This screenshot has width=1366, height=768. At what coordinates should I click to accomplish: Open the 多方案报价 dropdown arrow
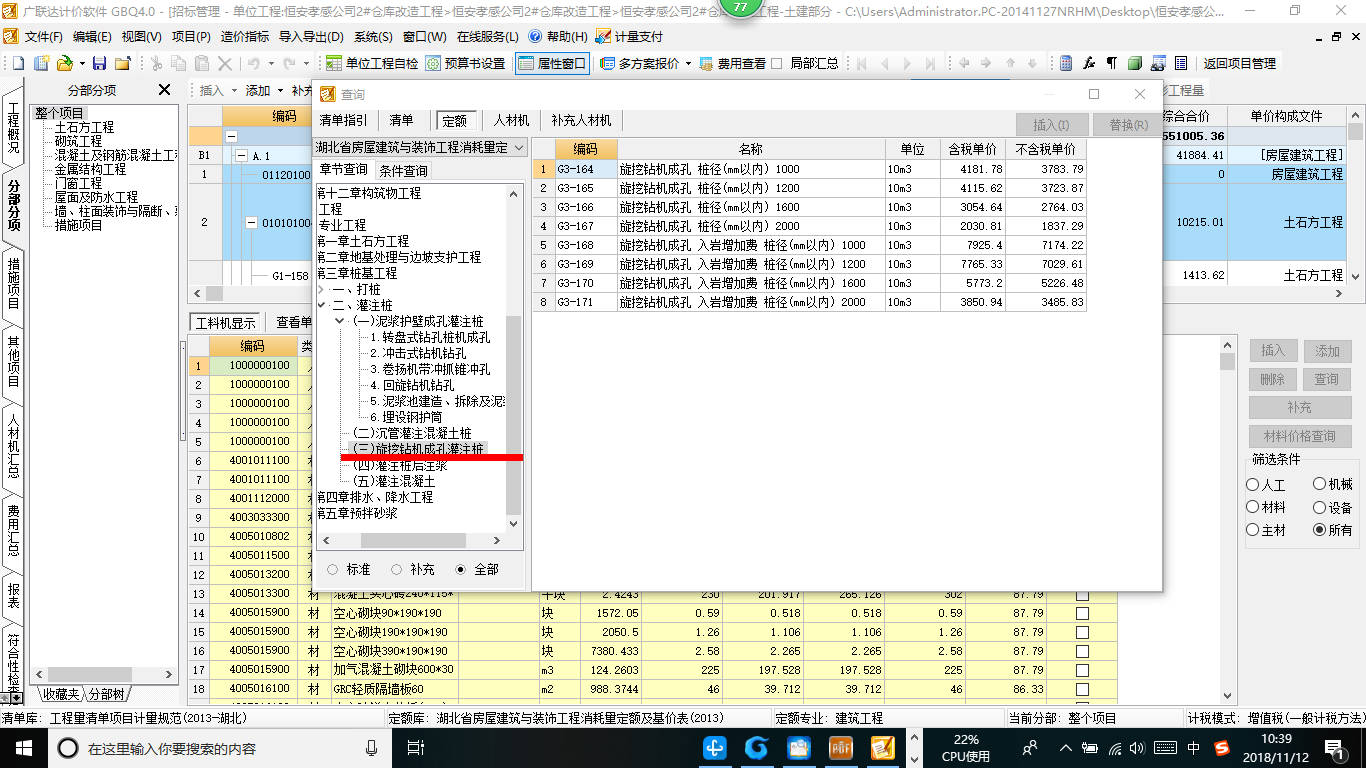pos(687,63)
